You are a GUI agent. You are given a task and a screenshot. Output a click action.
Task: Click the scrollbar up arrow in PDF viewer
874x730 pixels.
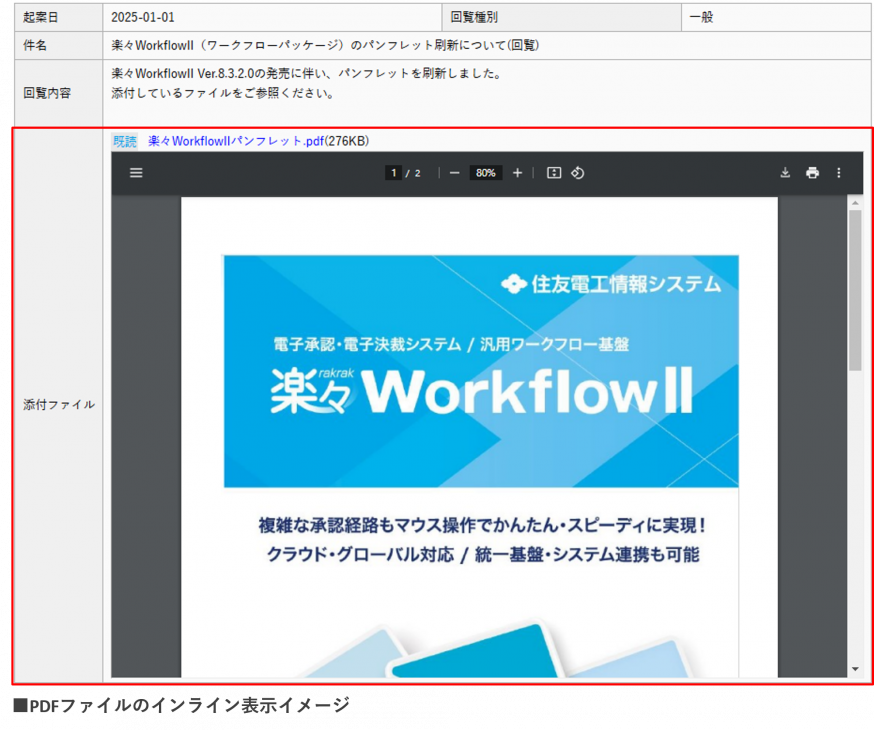(x=855, y=203)
